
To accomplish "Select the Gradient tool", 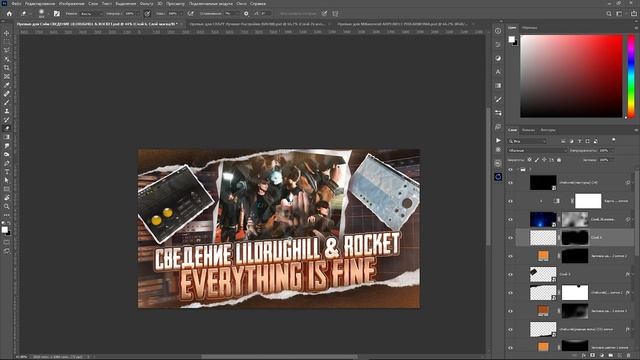I will (x=7, y=137).
